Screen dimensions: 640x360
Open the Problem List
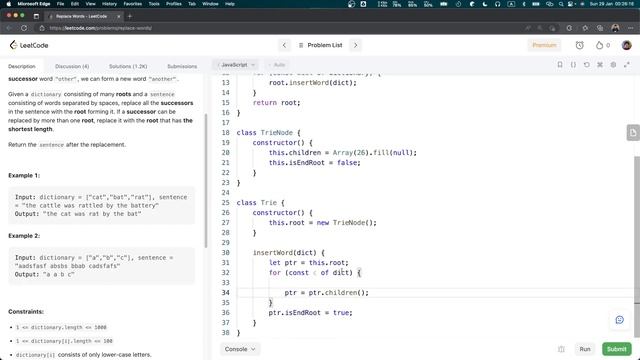320,45
